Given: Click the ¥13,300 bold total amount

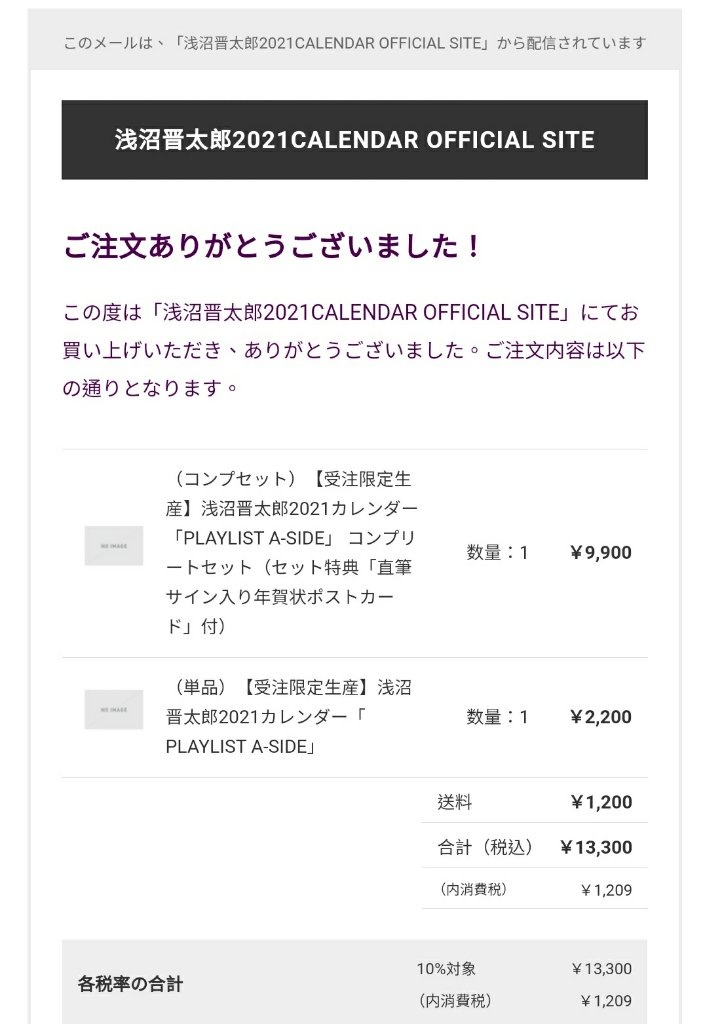Looking at the screenshot, I should (596, 847).
